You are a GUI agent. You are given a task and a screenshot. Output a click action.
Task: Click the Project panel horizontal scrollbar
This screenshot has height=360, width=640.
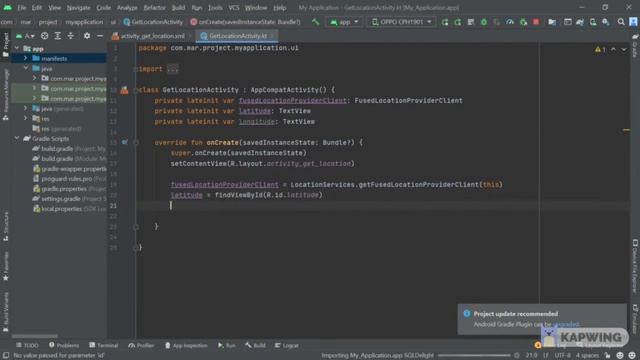(35, 336)
